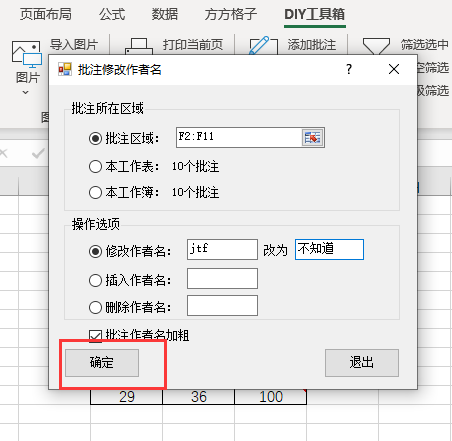
Task: Click the 退出 button
Action: coord(362,363)
